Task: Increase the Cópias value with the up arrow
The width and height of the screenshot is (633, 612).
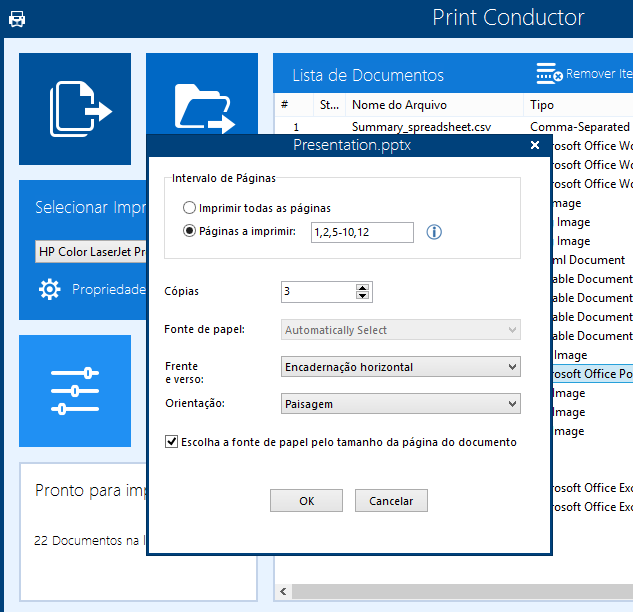Action: [363, 287]
